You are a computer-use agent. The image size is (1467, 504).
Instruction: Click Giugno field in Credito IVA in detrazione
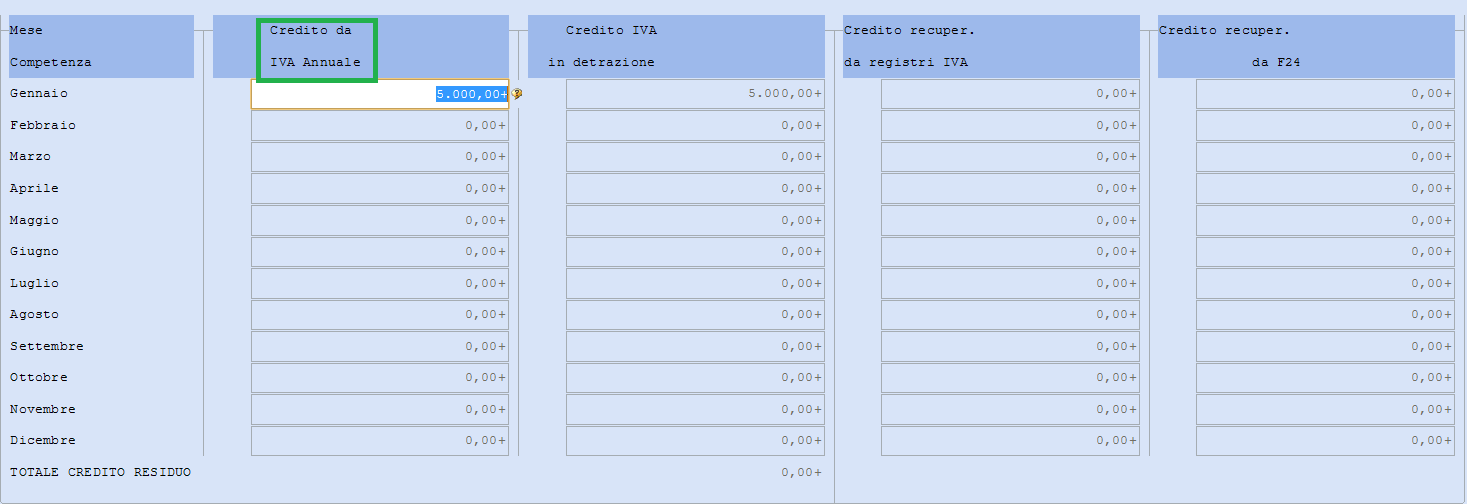pos(695,251)
